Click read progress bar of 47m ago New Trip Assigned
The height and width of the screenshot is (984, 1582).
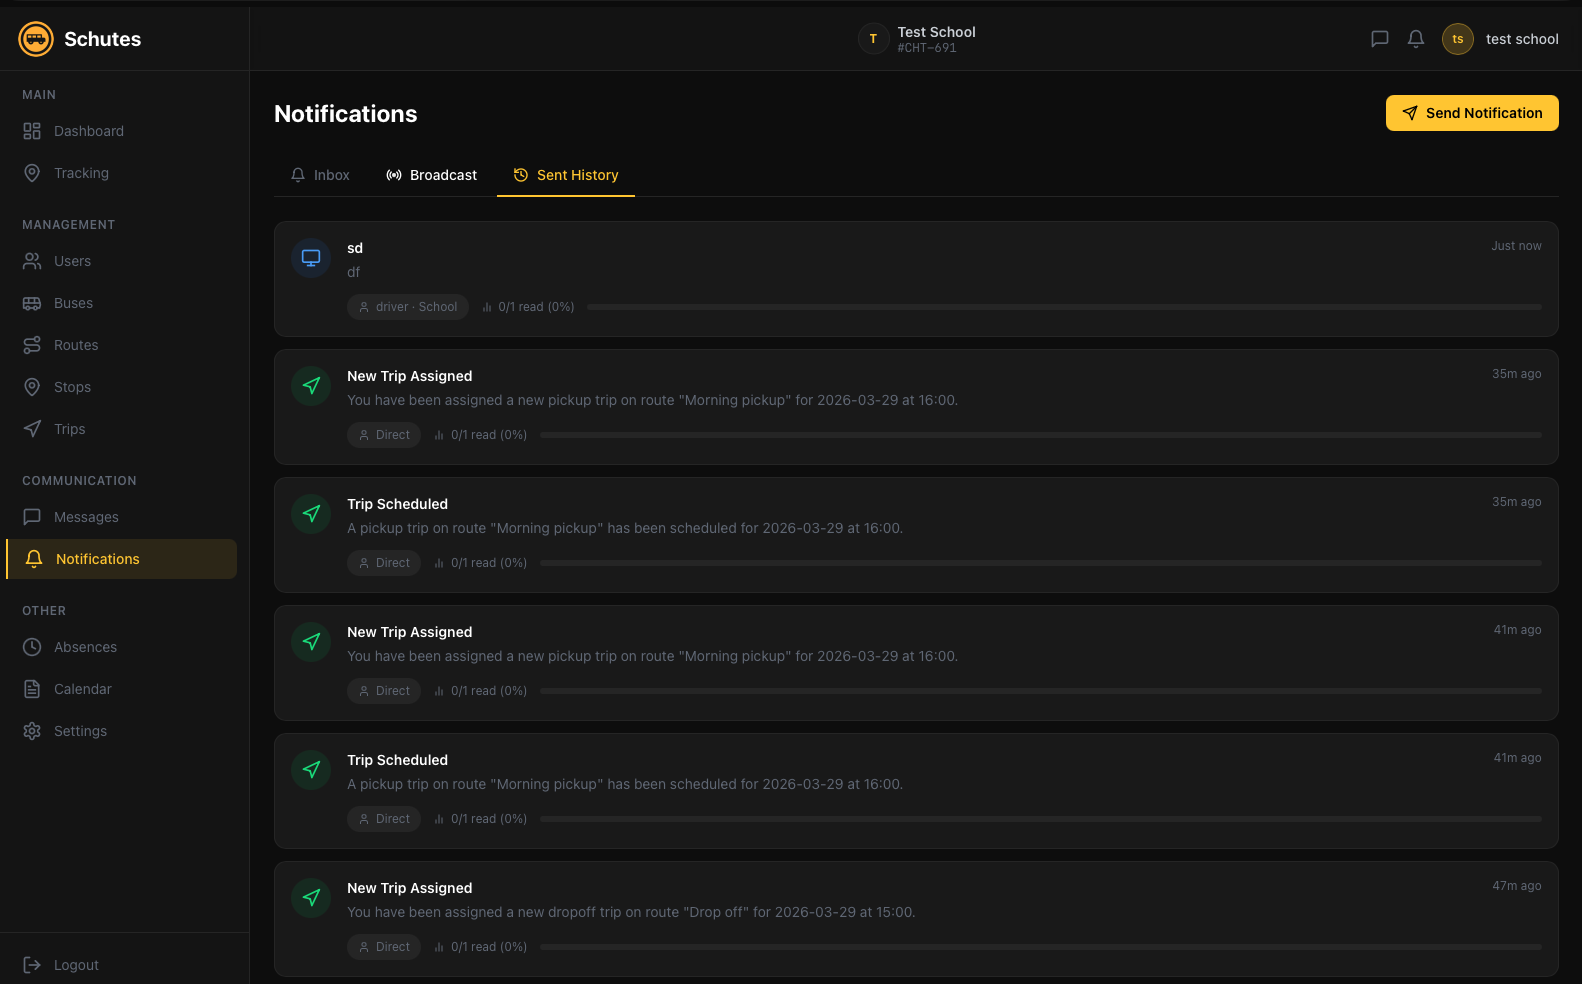pyautogui.click(x=1041, y=947)
